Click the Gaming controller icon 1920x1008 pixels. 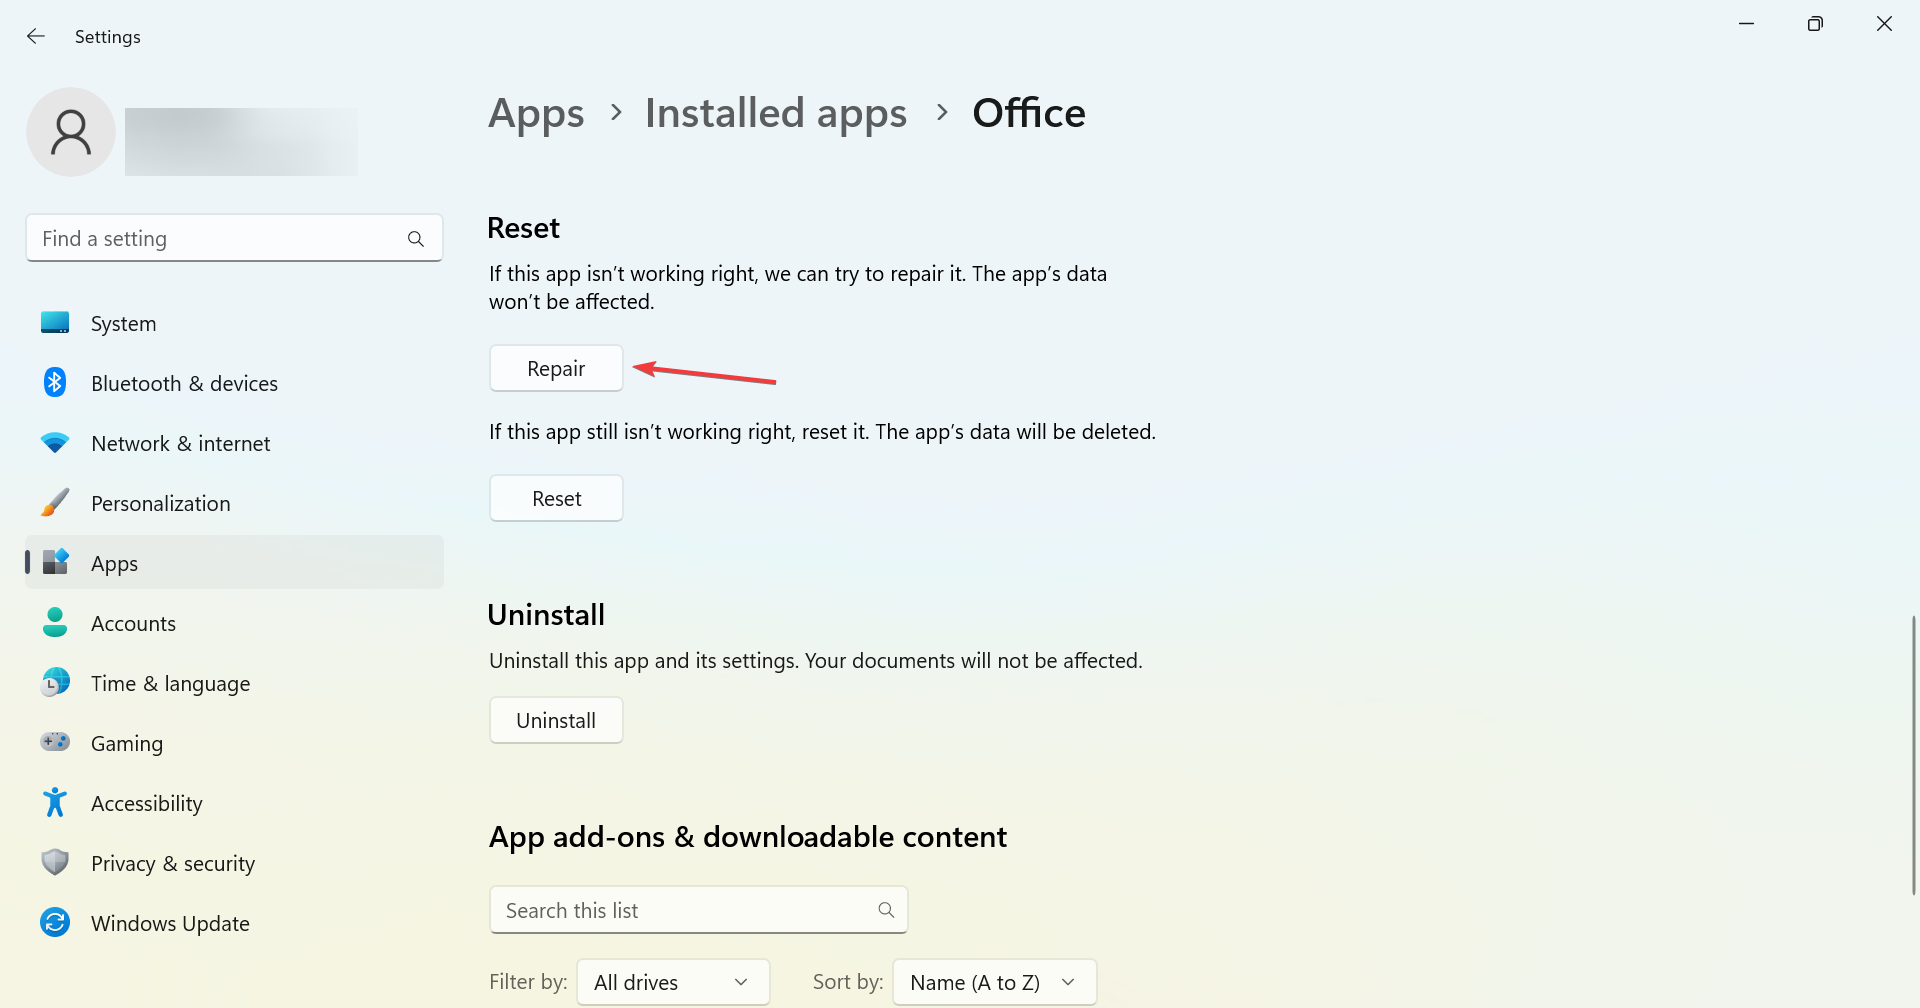[55, 743]
